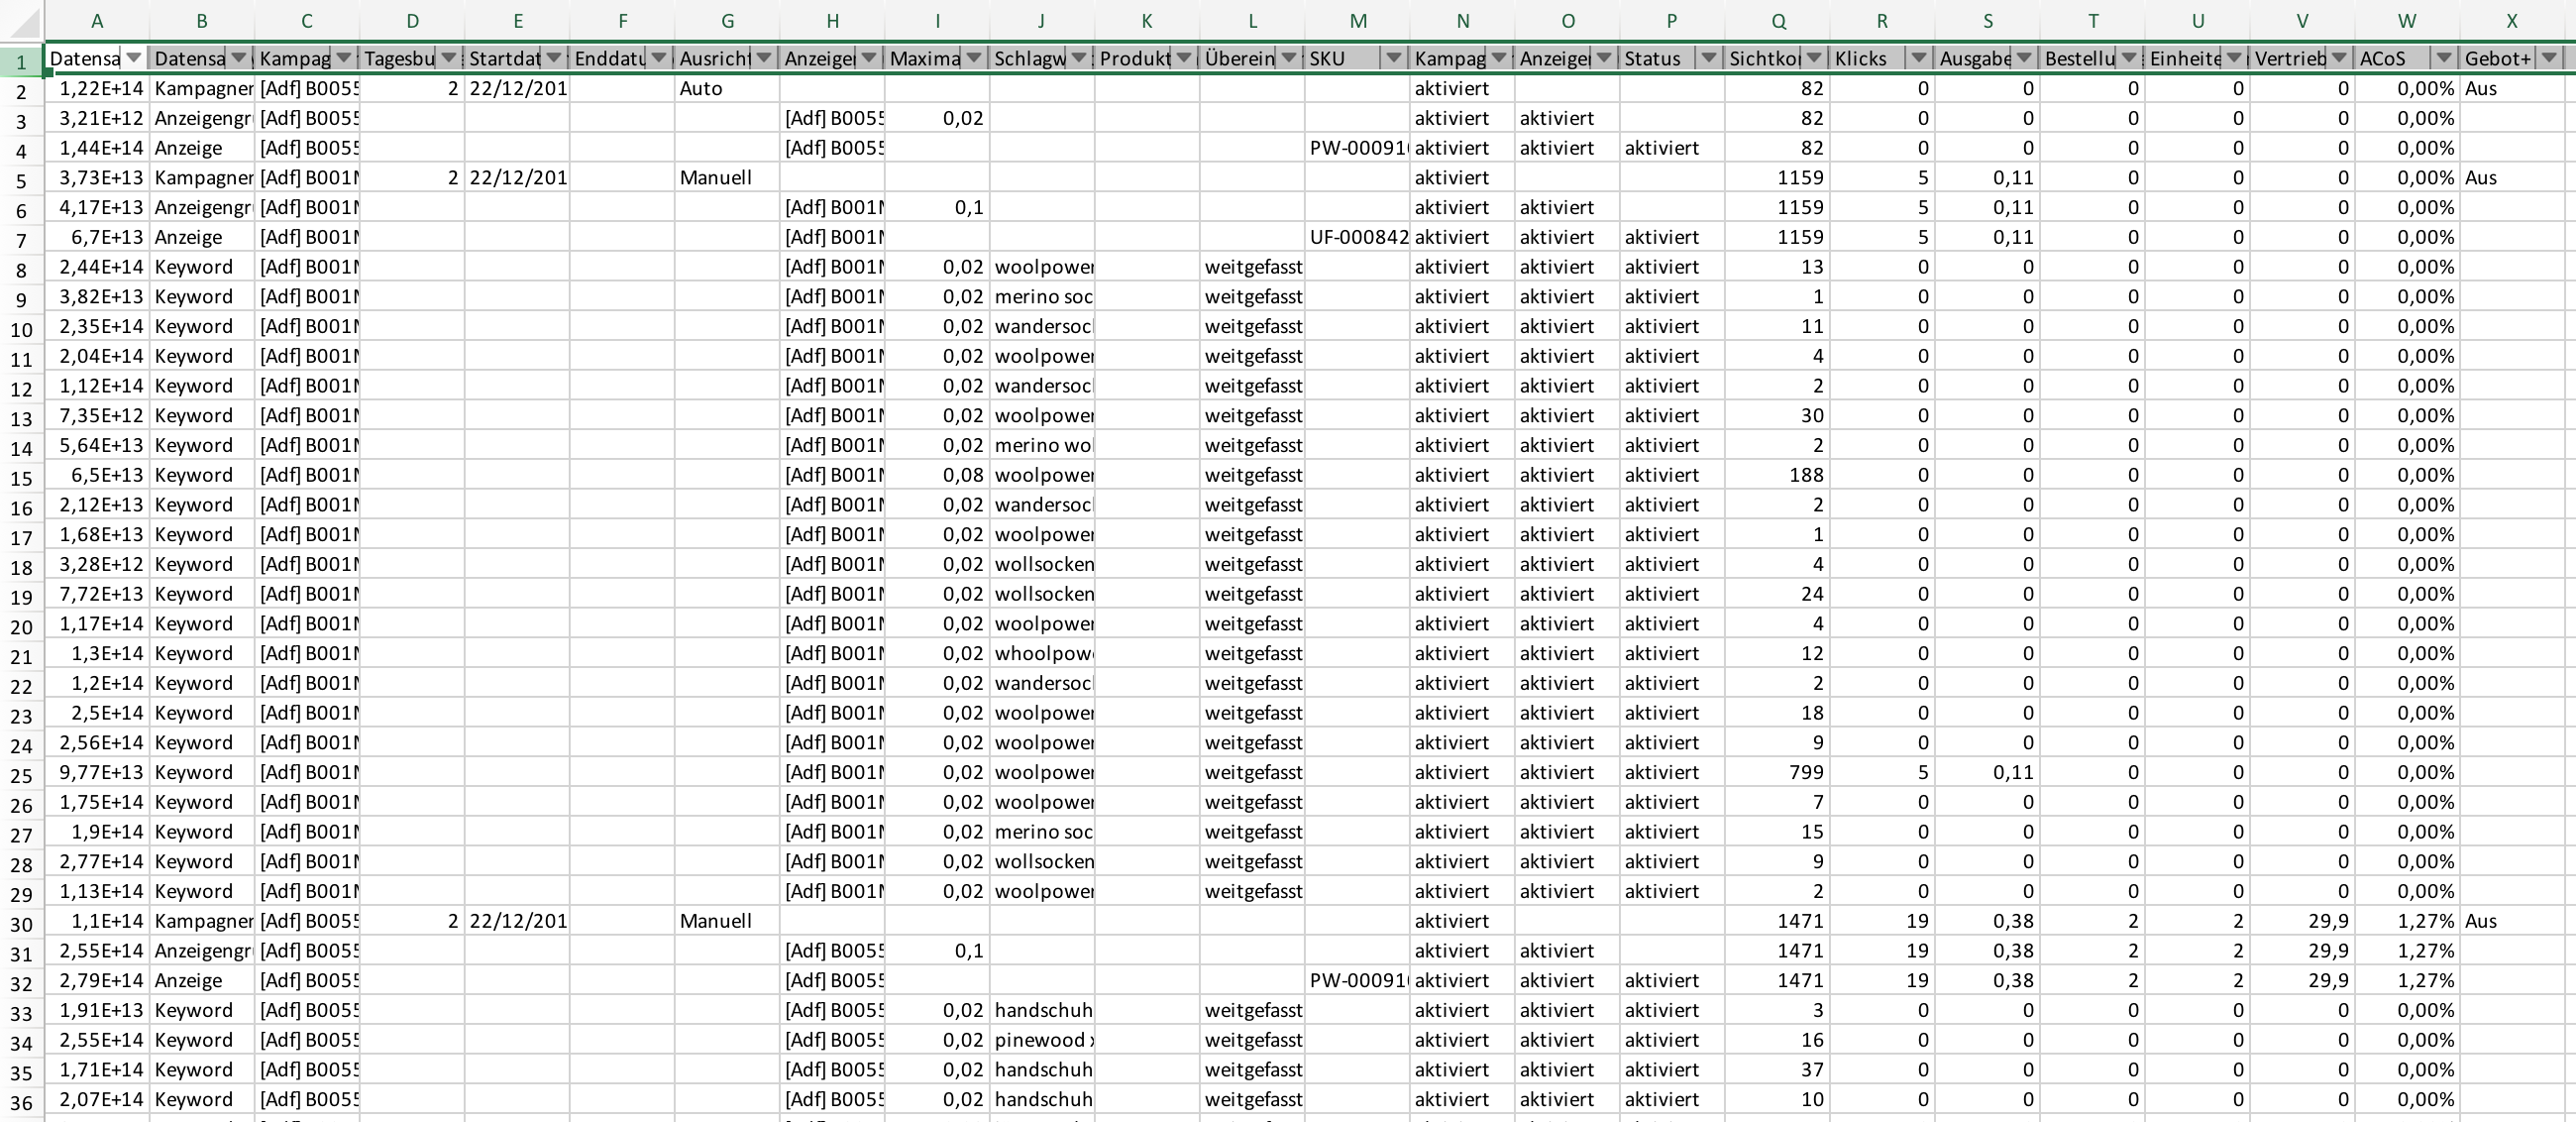This screenshot has height=1122, width=2576.
Task: Open Status column filter dropdown
Action: tap(1708, 58)
